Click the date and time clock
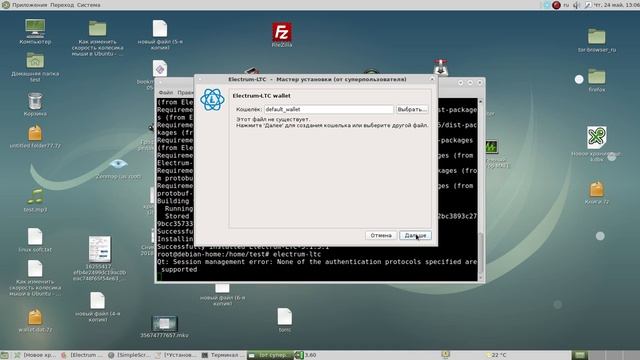Image resolution: width=640 pixels, height=360 pixels. (616, 5)
